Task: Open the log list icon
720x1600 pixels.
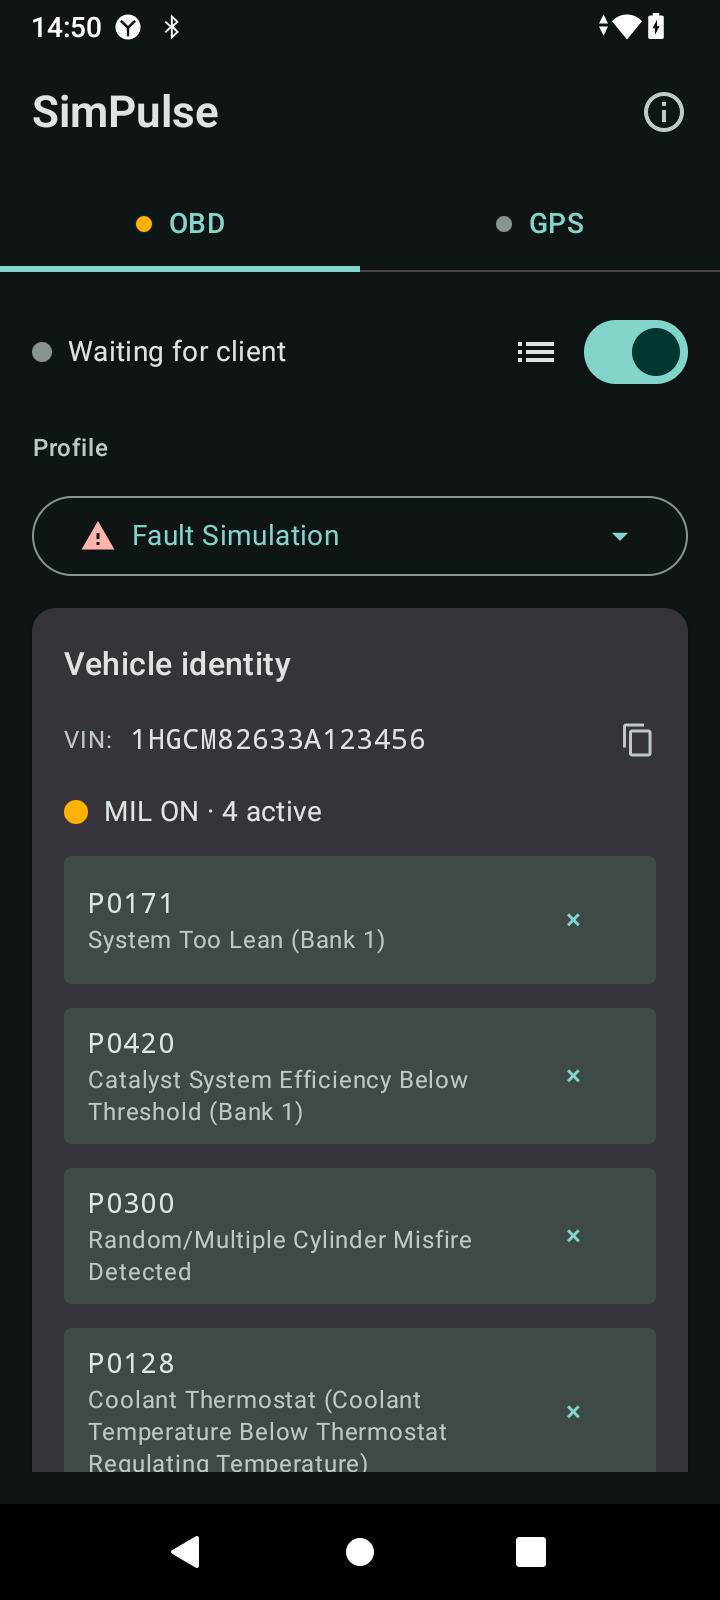Action: [x=536, y=352]
